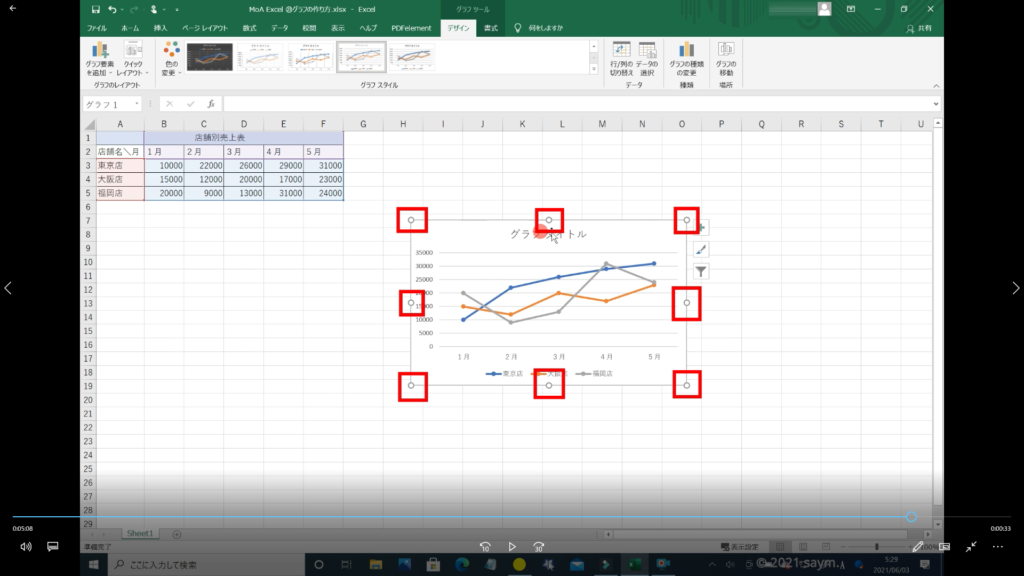Click 行/列の切り替え in the ribbon

pyautogui.click(x=621, y=59)
